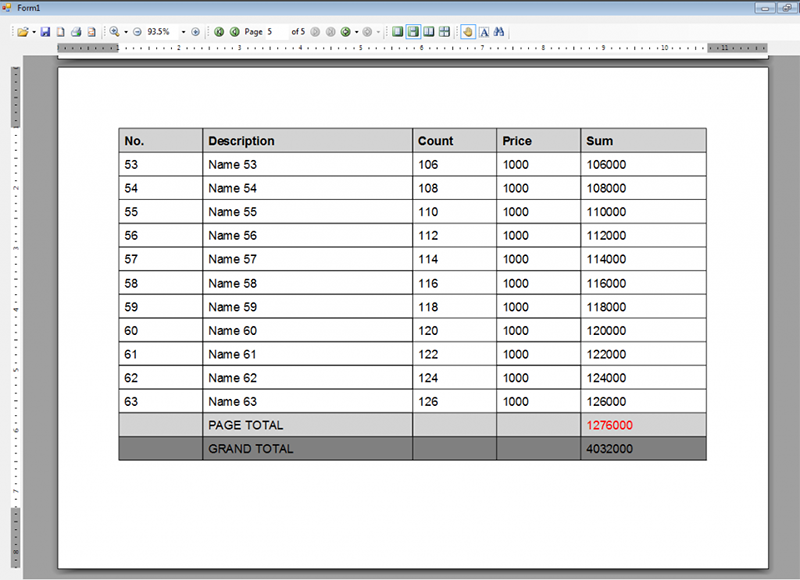This screenshot has width=800, height=580.
Task: Select the magnifier zoom tool
Action: tap(113, 32)
